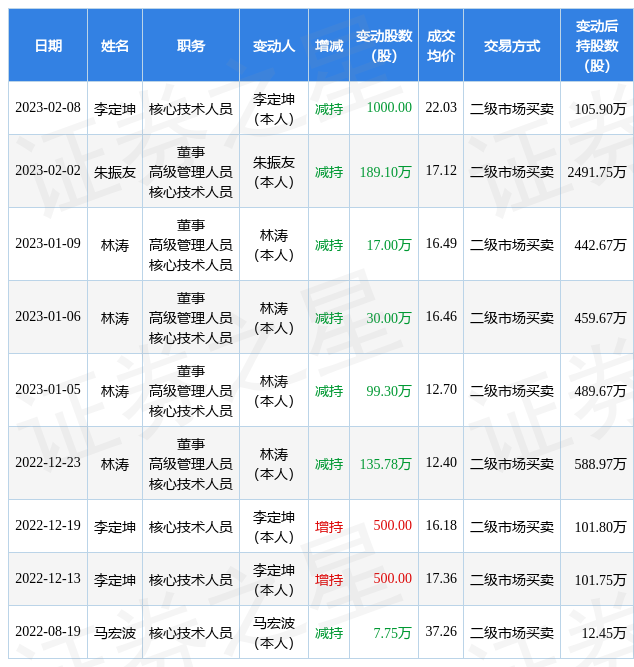The height and width of the screenshot is (667, 634).
Task: Click the 职务 column header
Action: click(191, 46)
